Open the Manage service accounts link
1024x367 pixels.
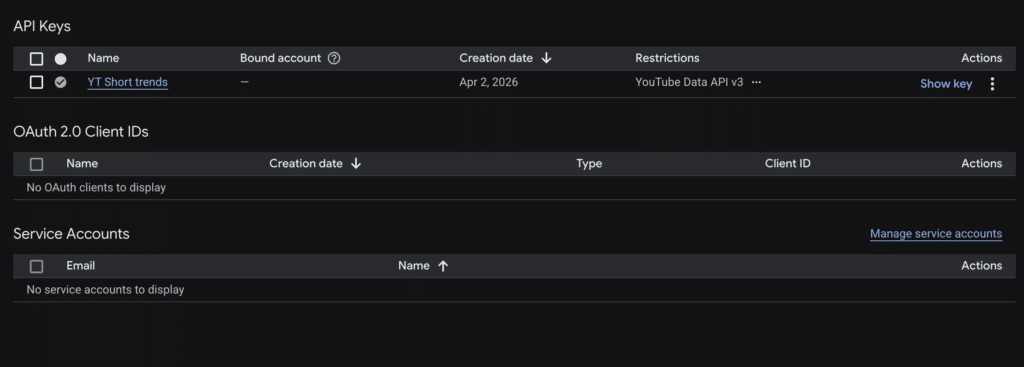pos(936,234)
